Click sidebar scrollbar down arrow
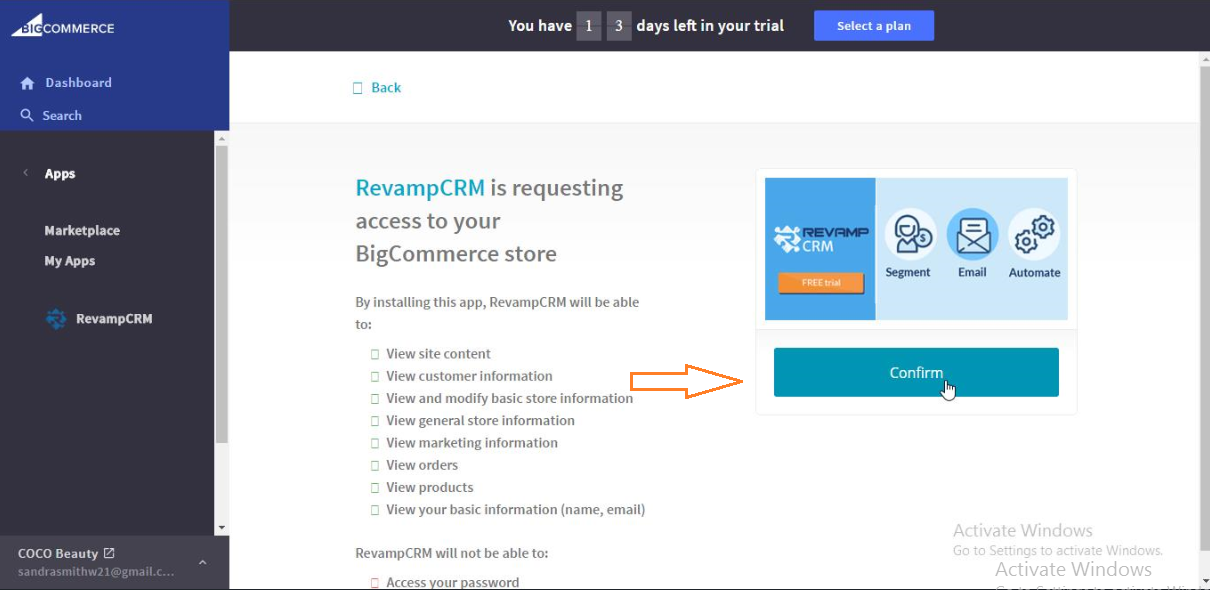The width and height of the screenshot is (1210, 590). click(x=222, y=527)
